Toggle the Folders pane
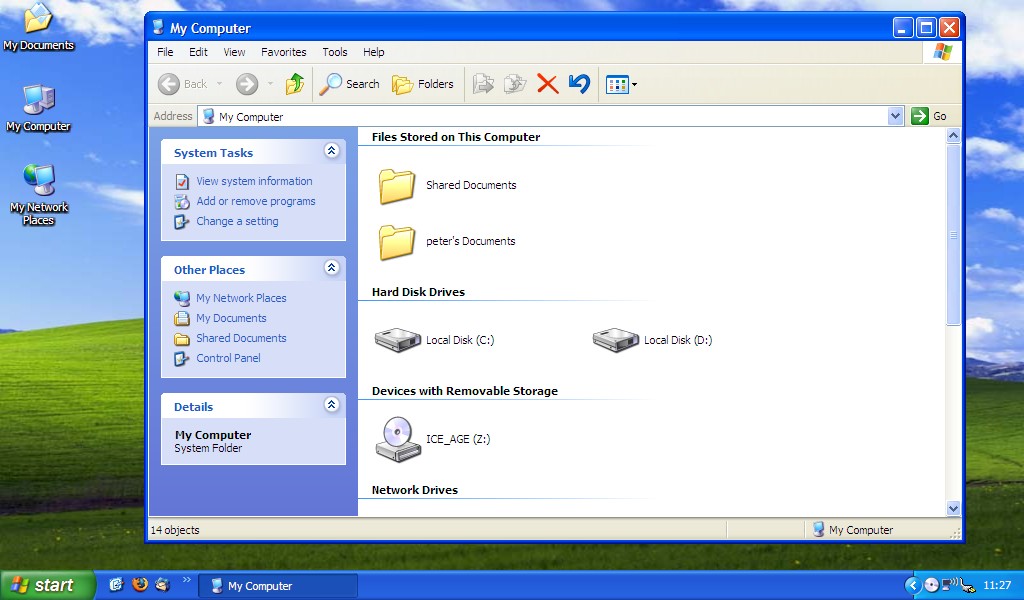Viewport: 1024px width, 600px height. [x=423, y=84]
